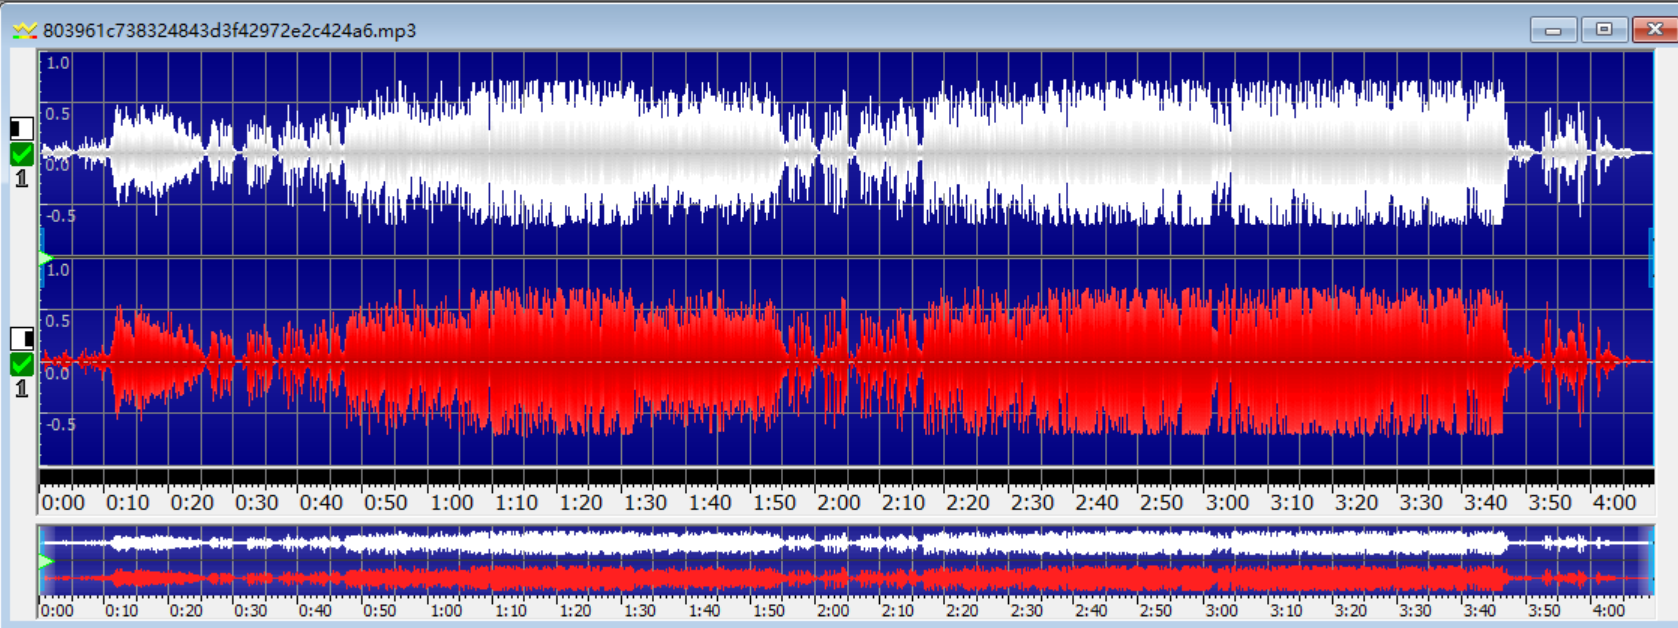Disable the white left channel green checkbox
Image resolution: width=1678 pixels, height=628 pixels.
21,154
